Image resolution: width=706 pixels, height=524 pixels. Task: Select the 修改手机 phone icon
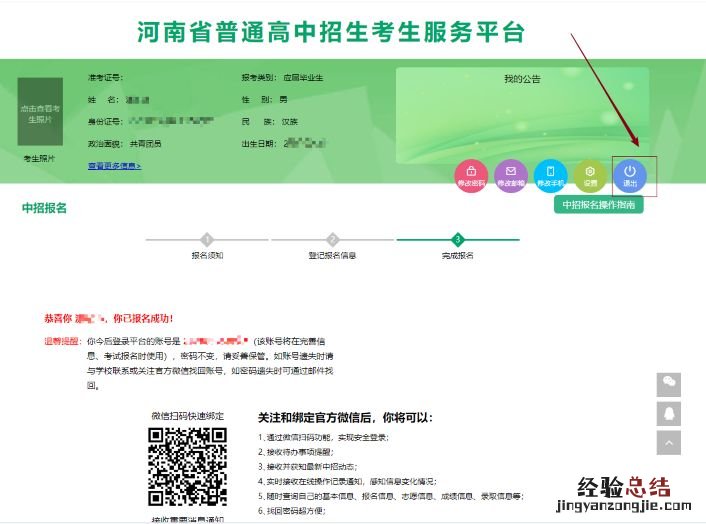point(550,176)
